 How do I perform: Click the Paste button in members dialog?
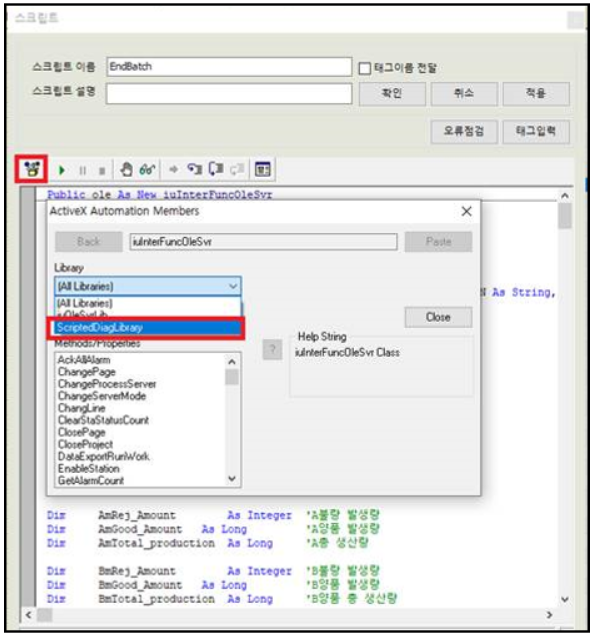coord(438,242)
